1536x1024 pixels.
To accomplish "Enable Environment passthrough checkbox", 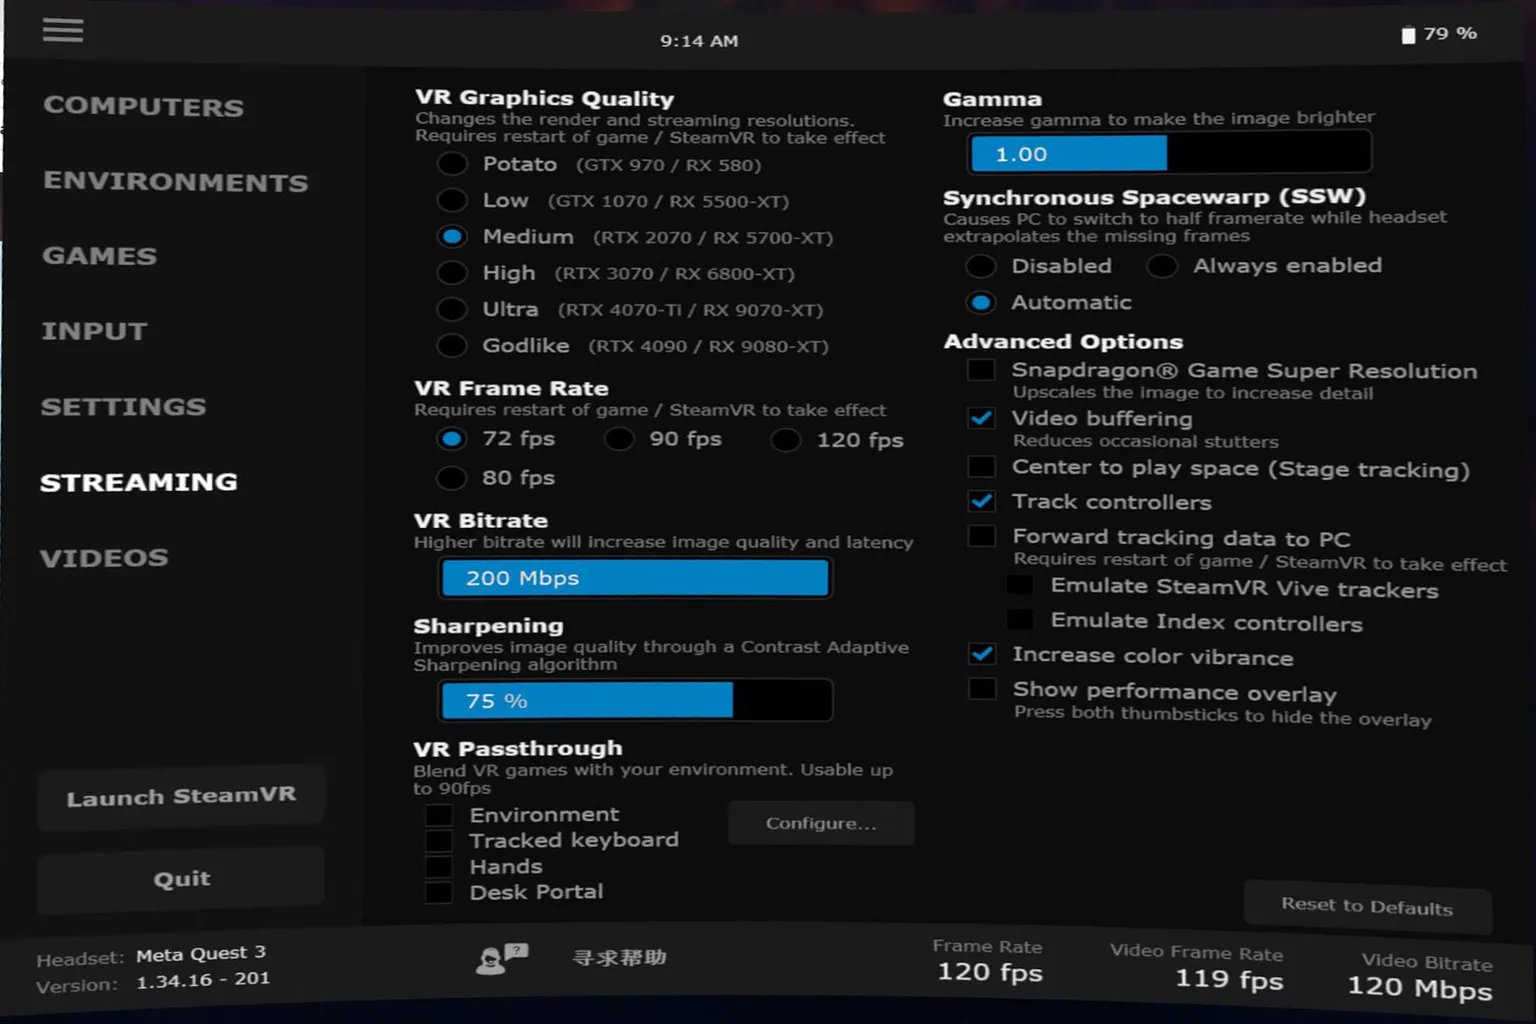I will click(x=439, y=815).
